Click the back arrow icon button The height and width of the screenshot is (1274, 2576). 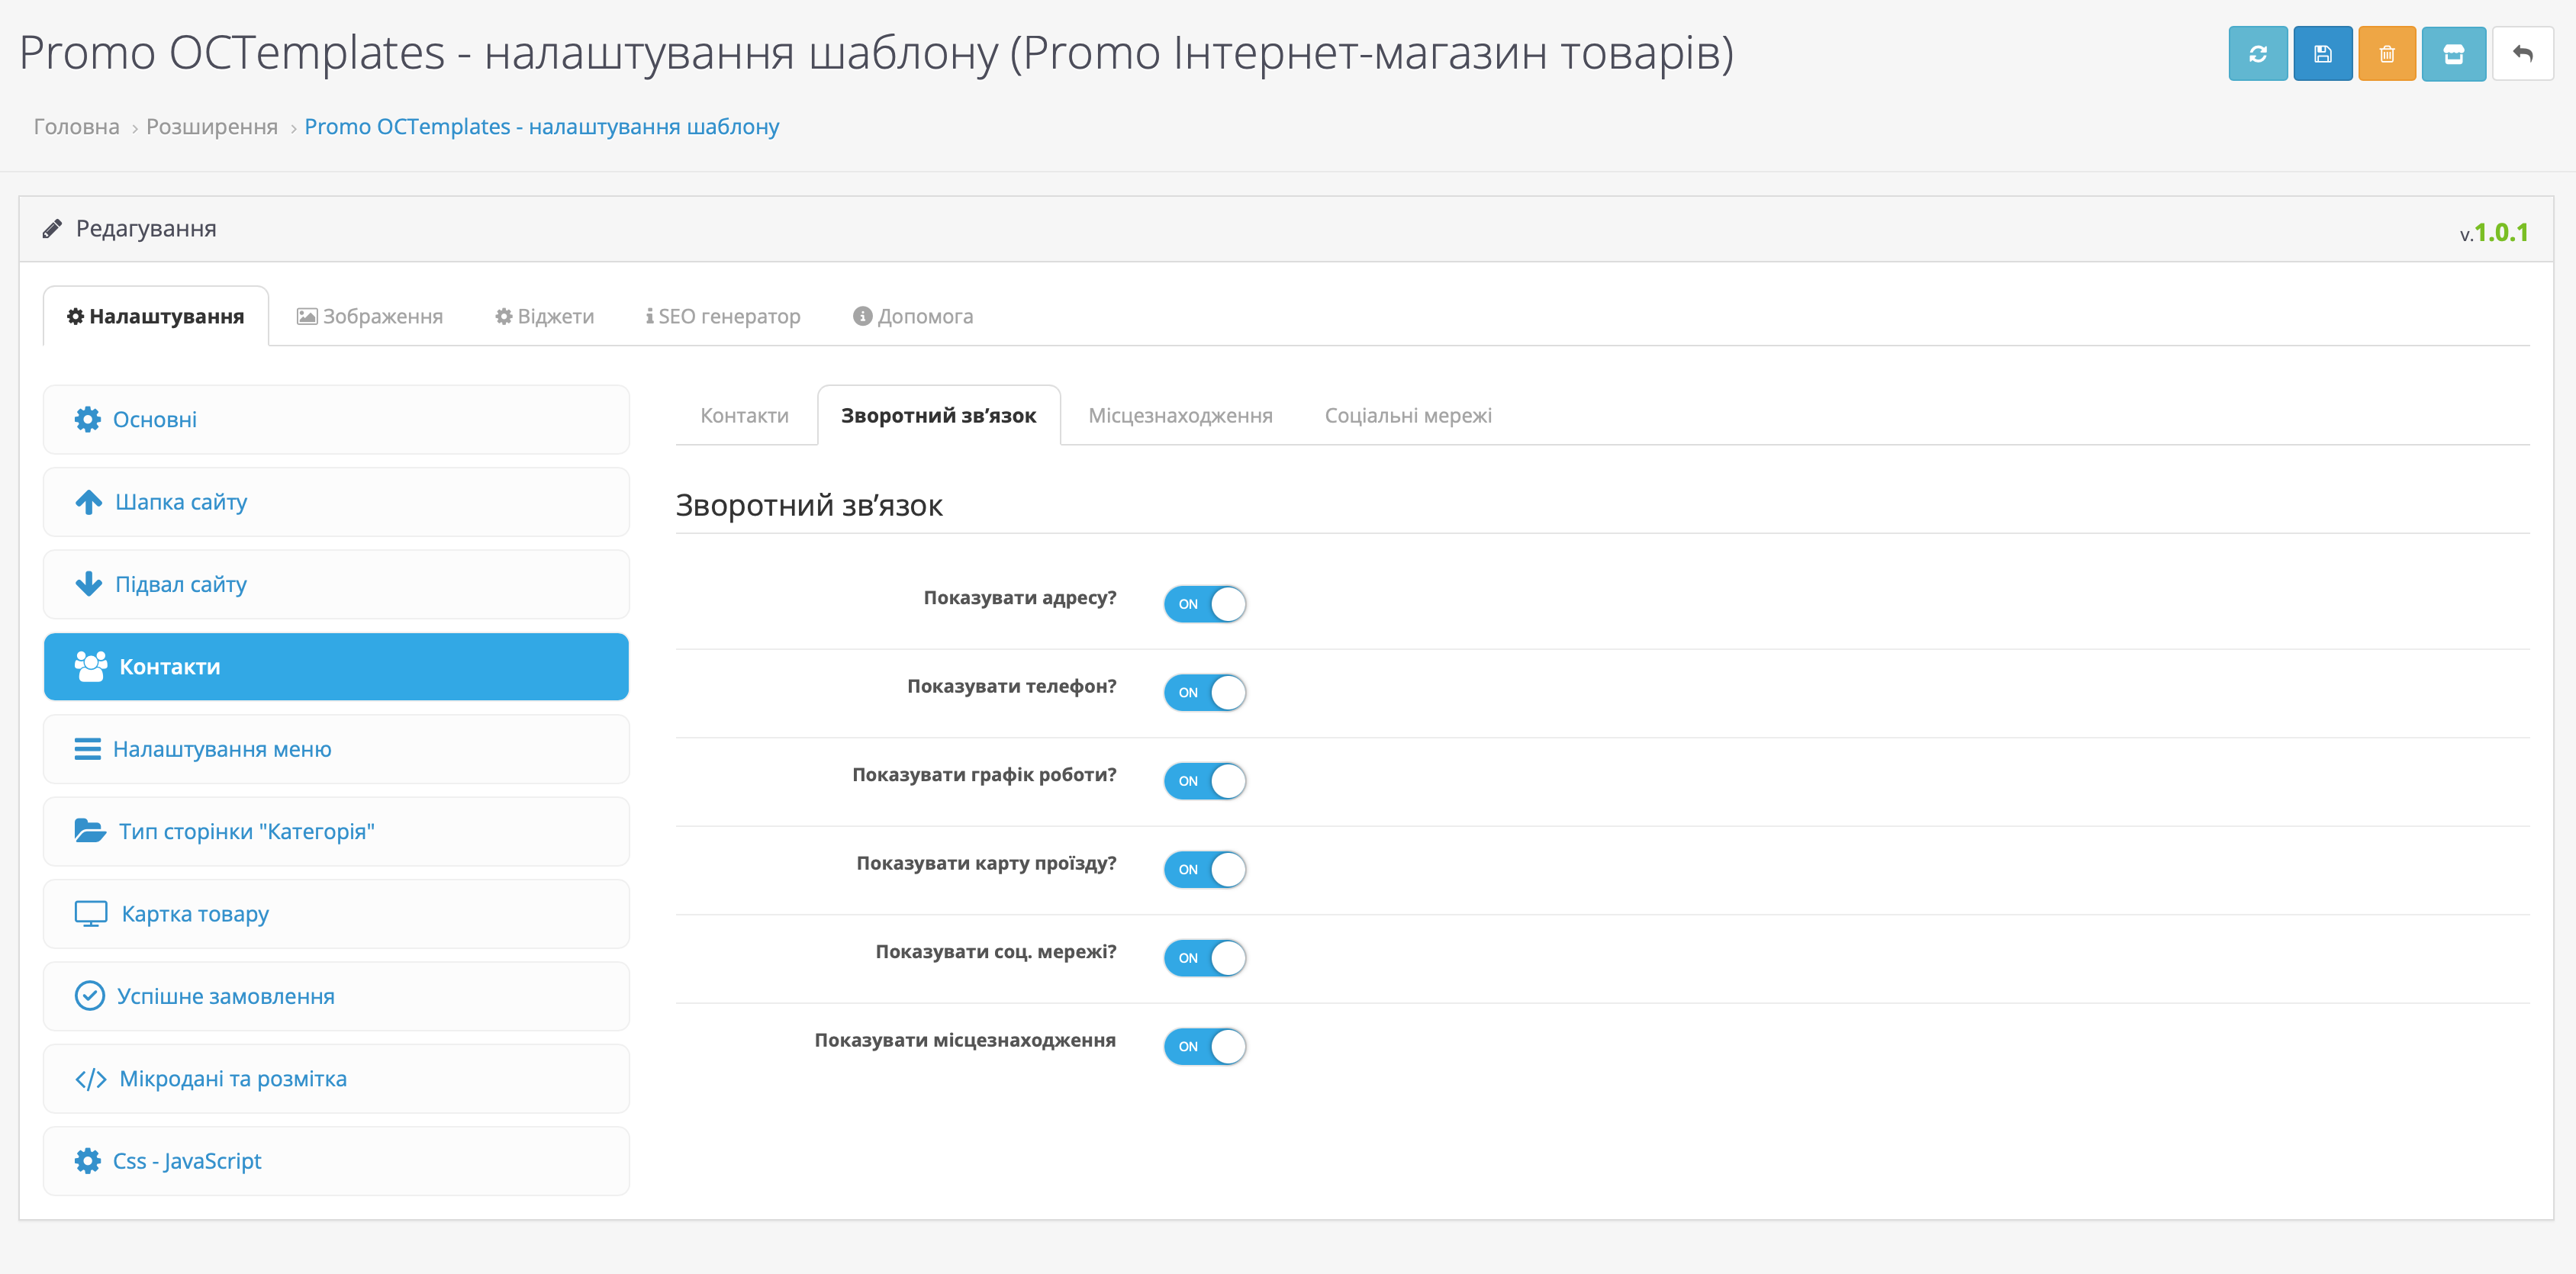pyautogui.click(x=2522, y=54)
